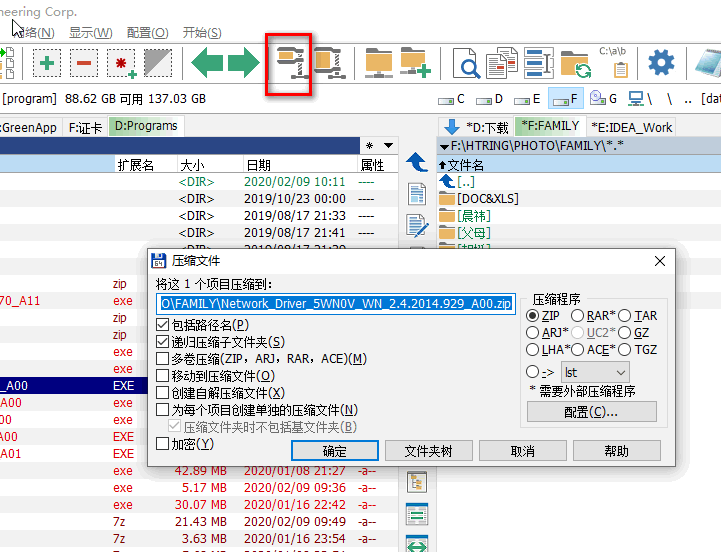This screenshot has height=552, width=721.
Task: Click the invert selection toolbar icon
Action: 158,63
